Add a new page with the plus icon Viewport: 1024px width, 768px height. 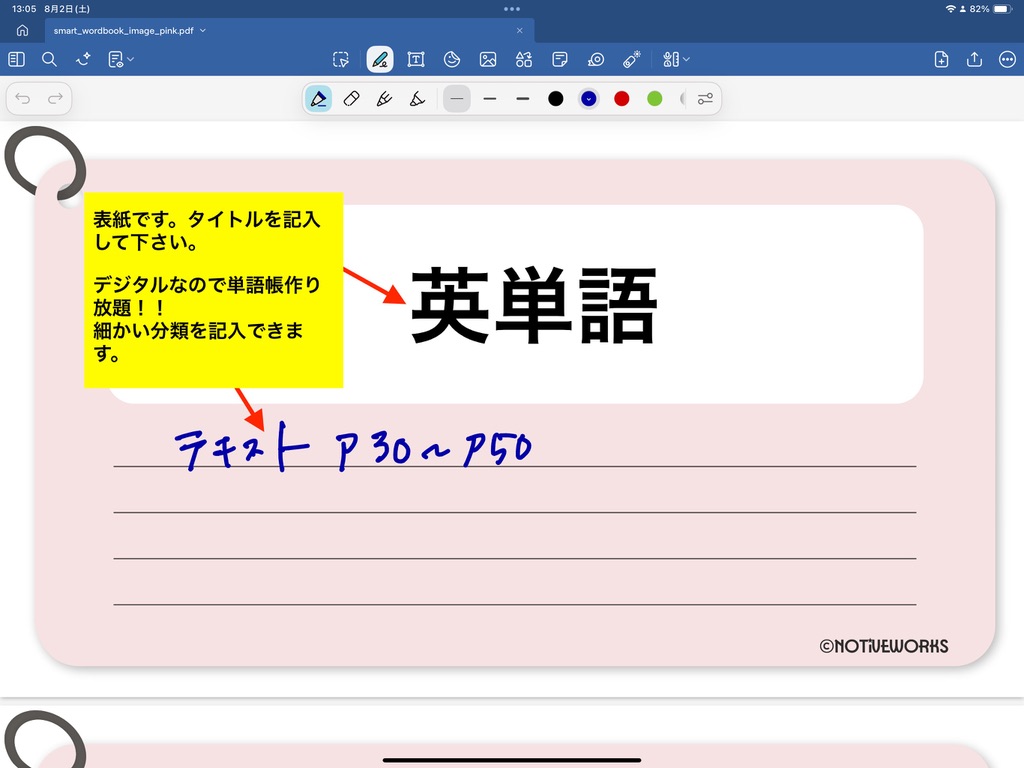click(941, 59)
